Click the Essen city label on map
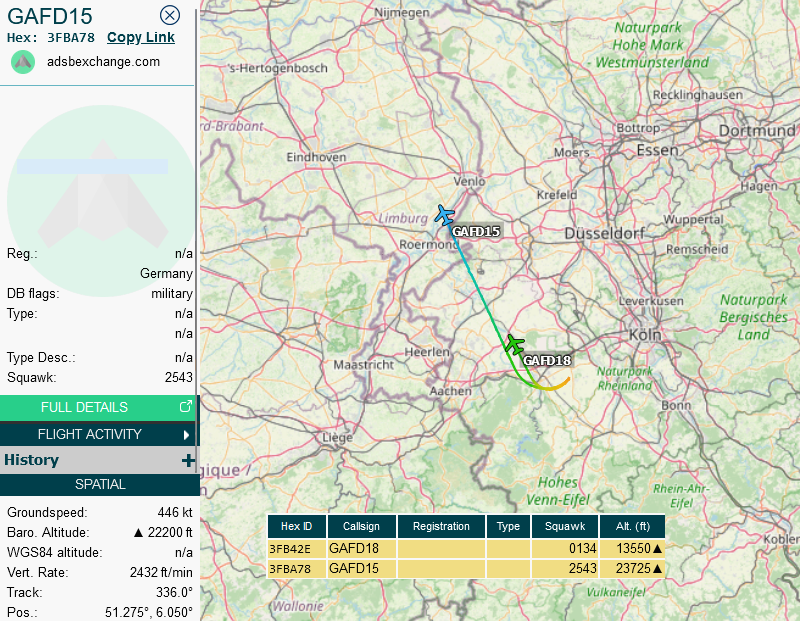Viewport: 800px width, 621px height. [658, 151]
